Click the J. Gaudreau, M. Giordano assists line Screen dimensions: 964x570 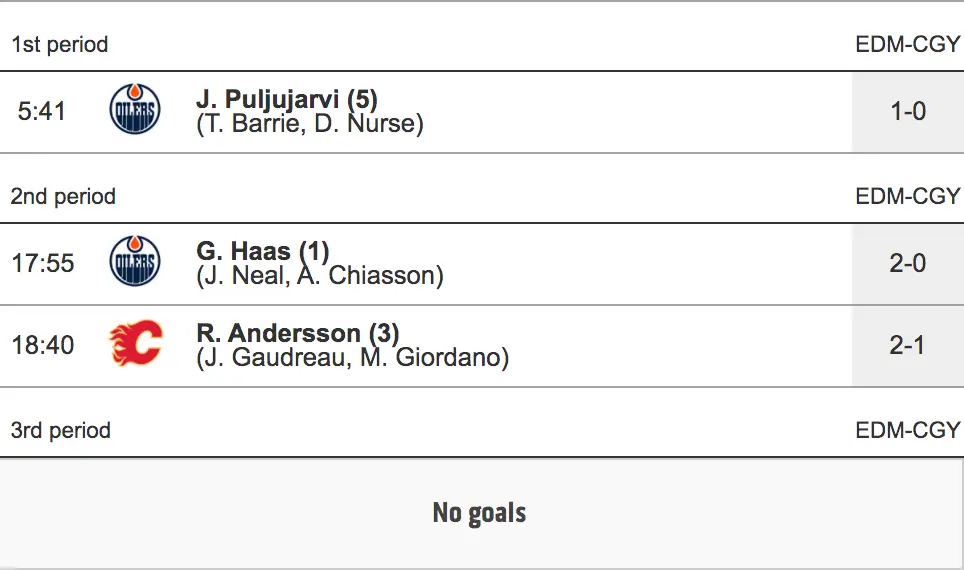pos(353,358)
